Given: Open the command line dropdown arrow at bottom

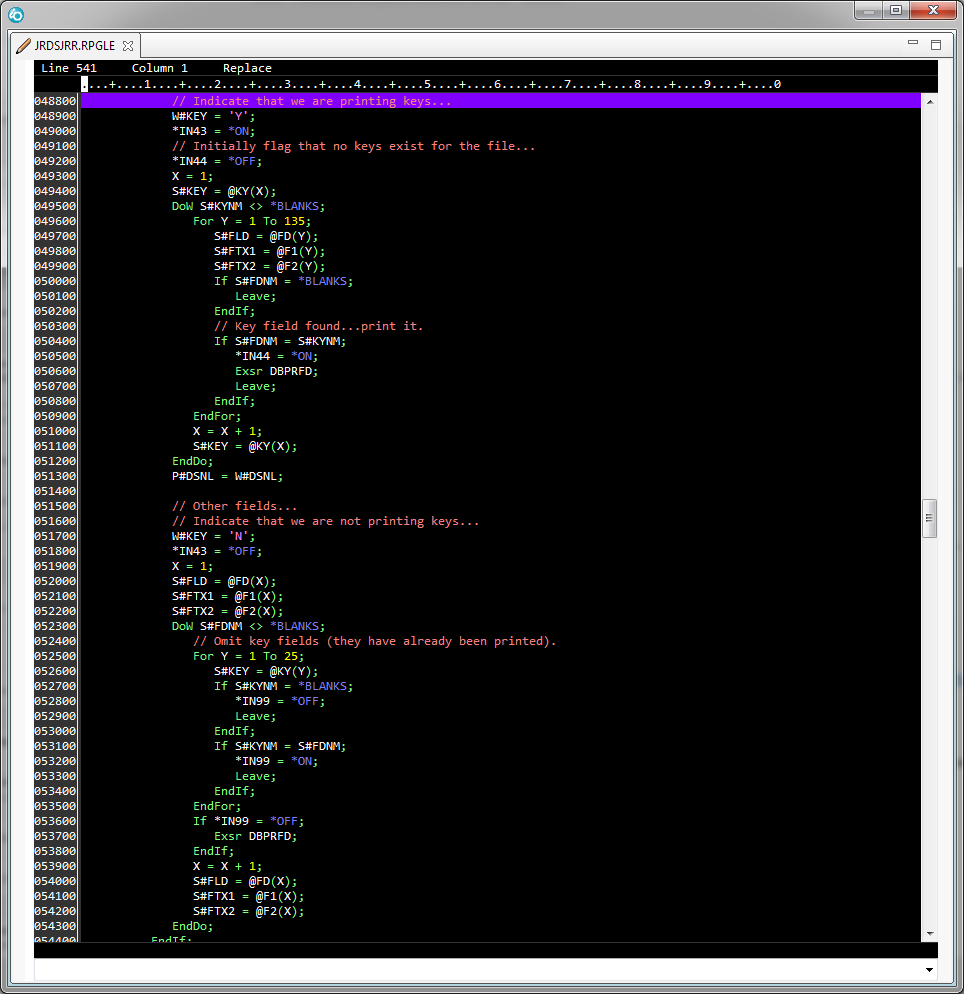Looking at the screenshot, I should (x=929, y=970).
